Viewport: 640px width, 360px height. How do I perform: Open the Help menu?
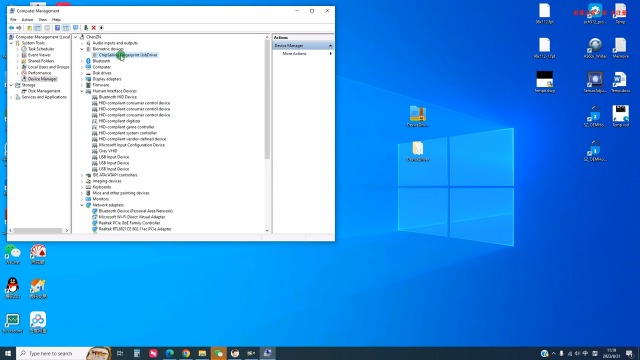pos(56,20)
